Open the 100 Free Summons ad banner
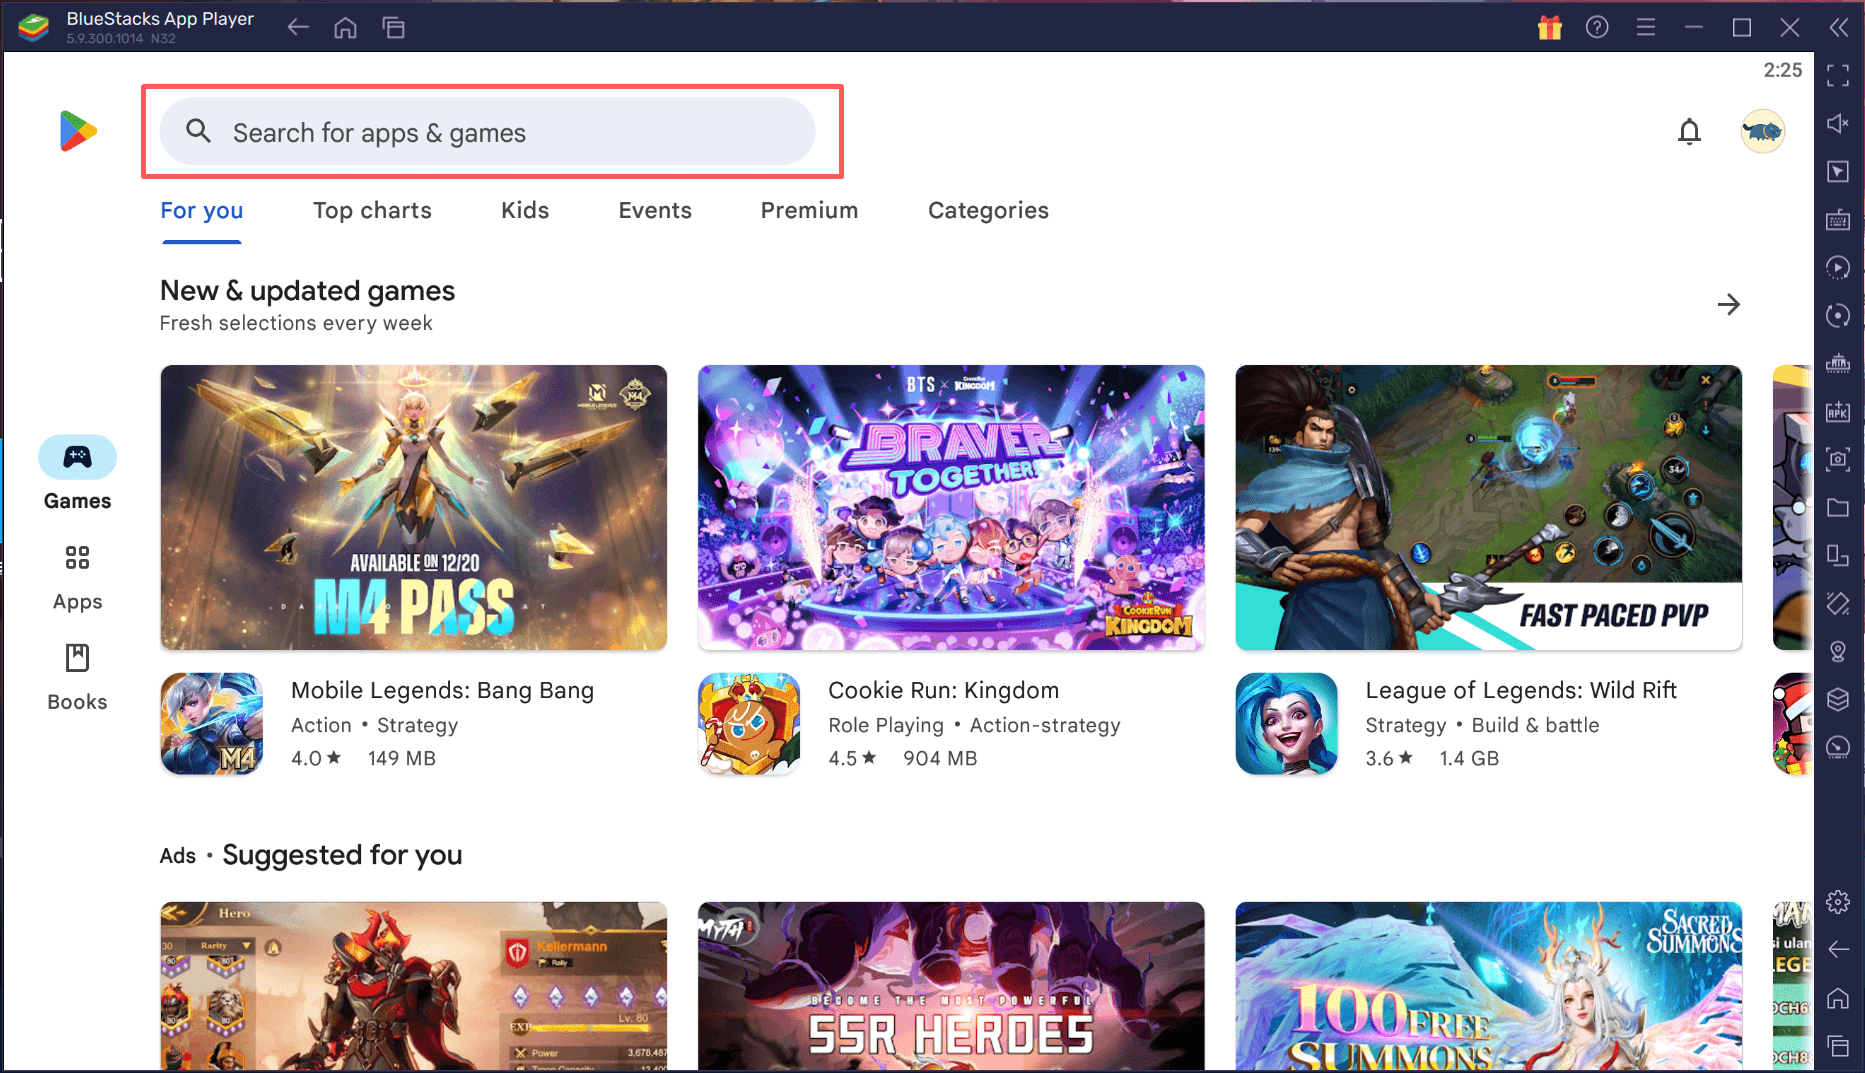This screenshot has width=1865, height=1073. click(x=1488, y=986)
